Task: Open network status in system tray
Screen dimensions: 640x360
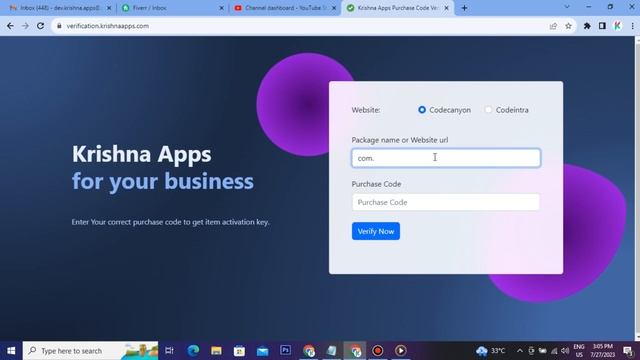Action: click(x=554, y=351)
